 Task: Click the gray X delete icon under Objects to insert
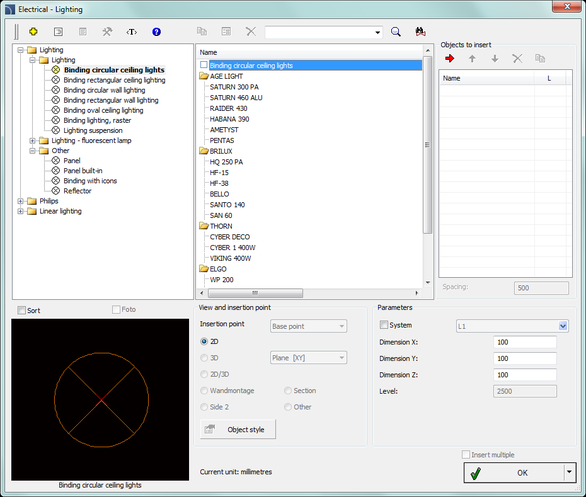pos(517,58)
